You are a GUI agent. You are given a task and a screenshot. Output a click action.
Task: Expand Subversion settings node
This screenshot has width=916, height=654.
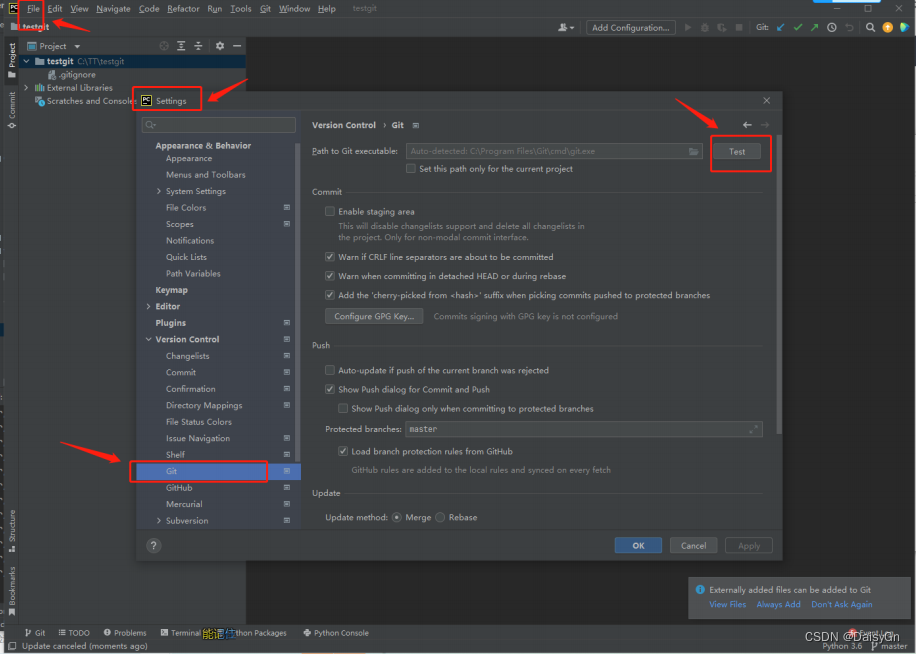tap(159, 521)
